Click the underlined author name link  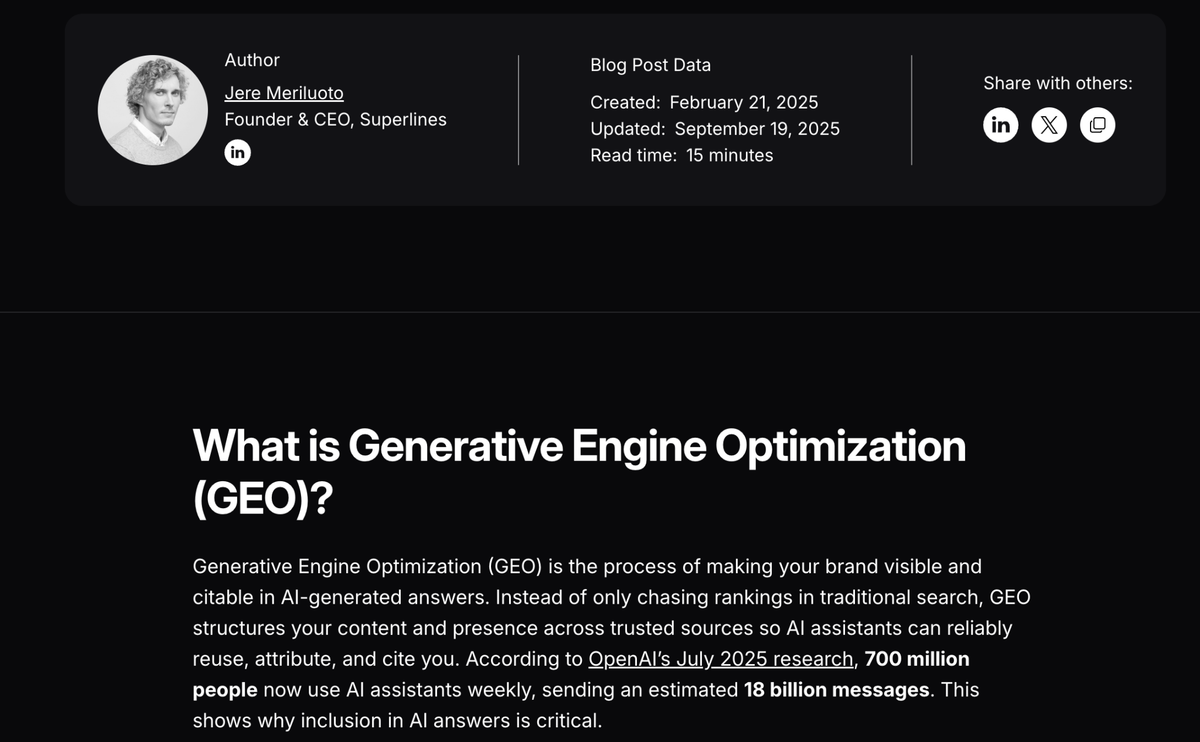pyautogui.click(x=283, y=92)
